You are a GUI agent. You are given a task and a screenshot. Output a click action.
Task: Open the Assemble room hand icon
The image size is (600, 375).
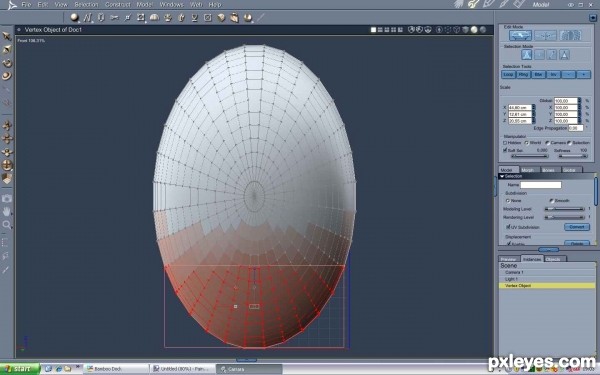click(x=459, y=4)
